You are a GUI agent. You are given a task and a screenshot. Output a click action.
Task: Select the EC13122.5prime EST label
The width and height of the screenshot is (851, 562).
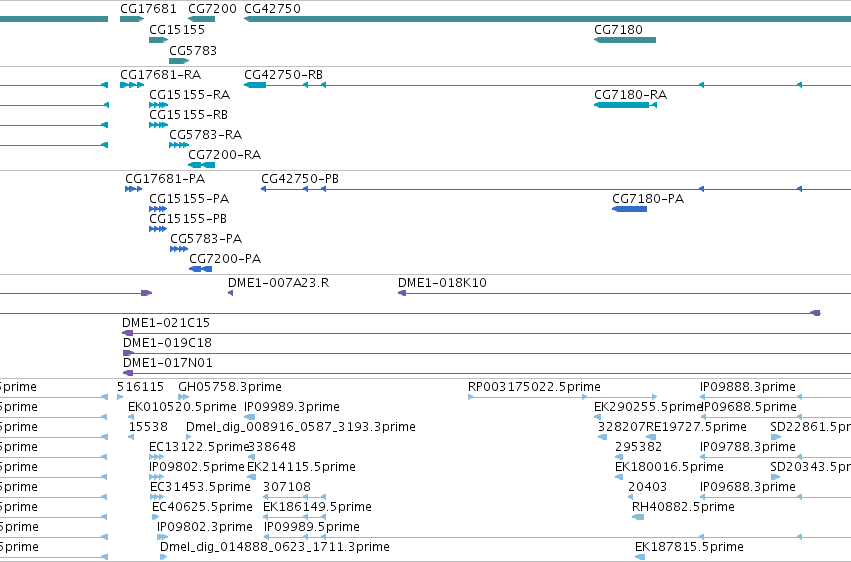pyautogui.click(x=199, y=448)
